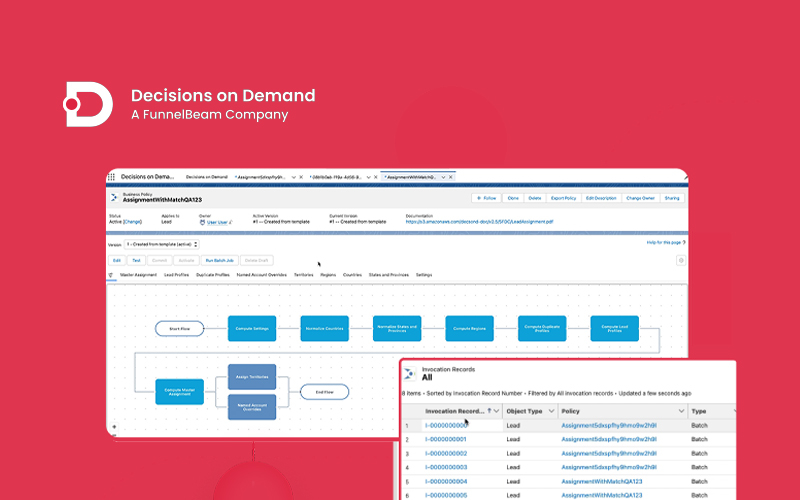Image resolution: width=800 pixels, height=500 pixels.
Task: Click the Decisions on Demand D logo
Action: (88, 104)
